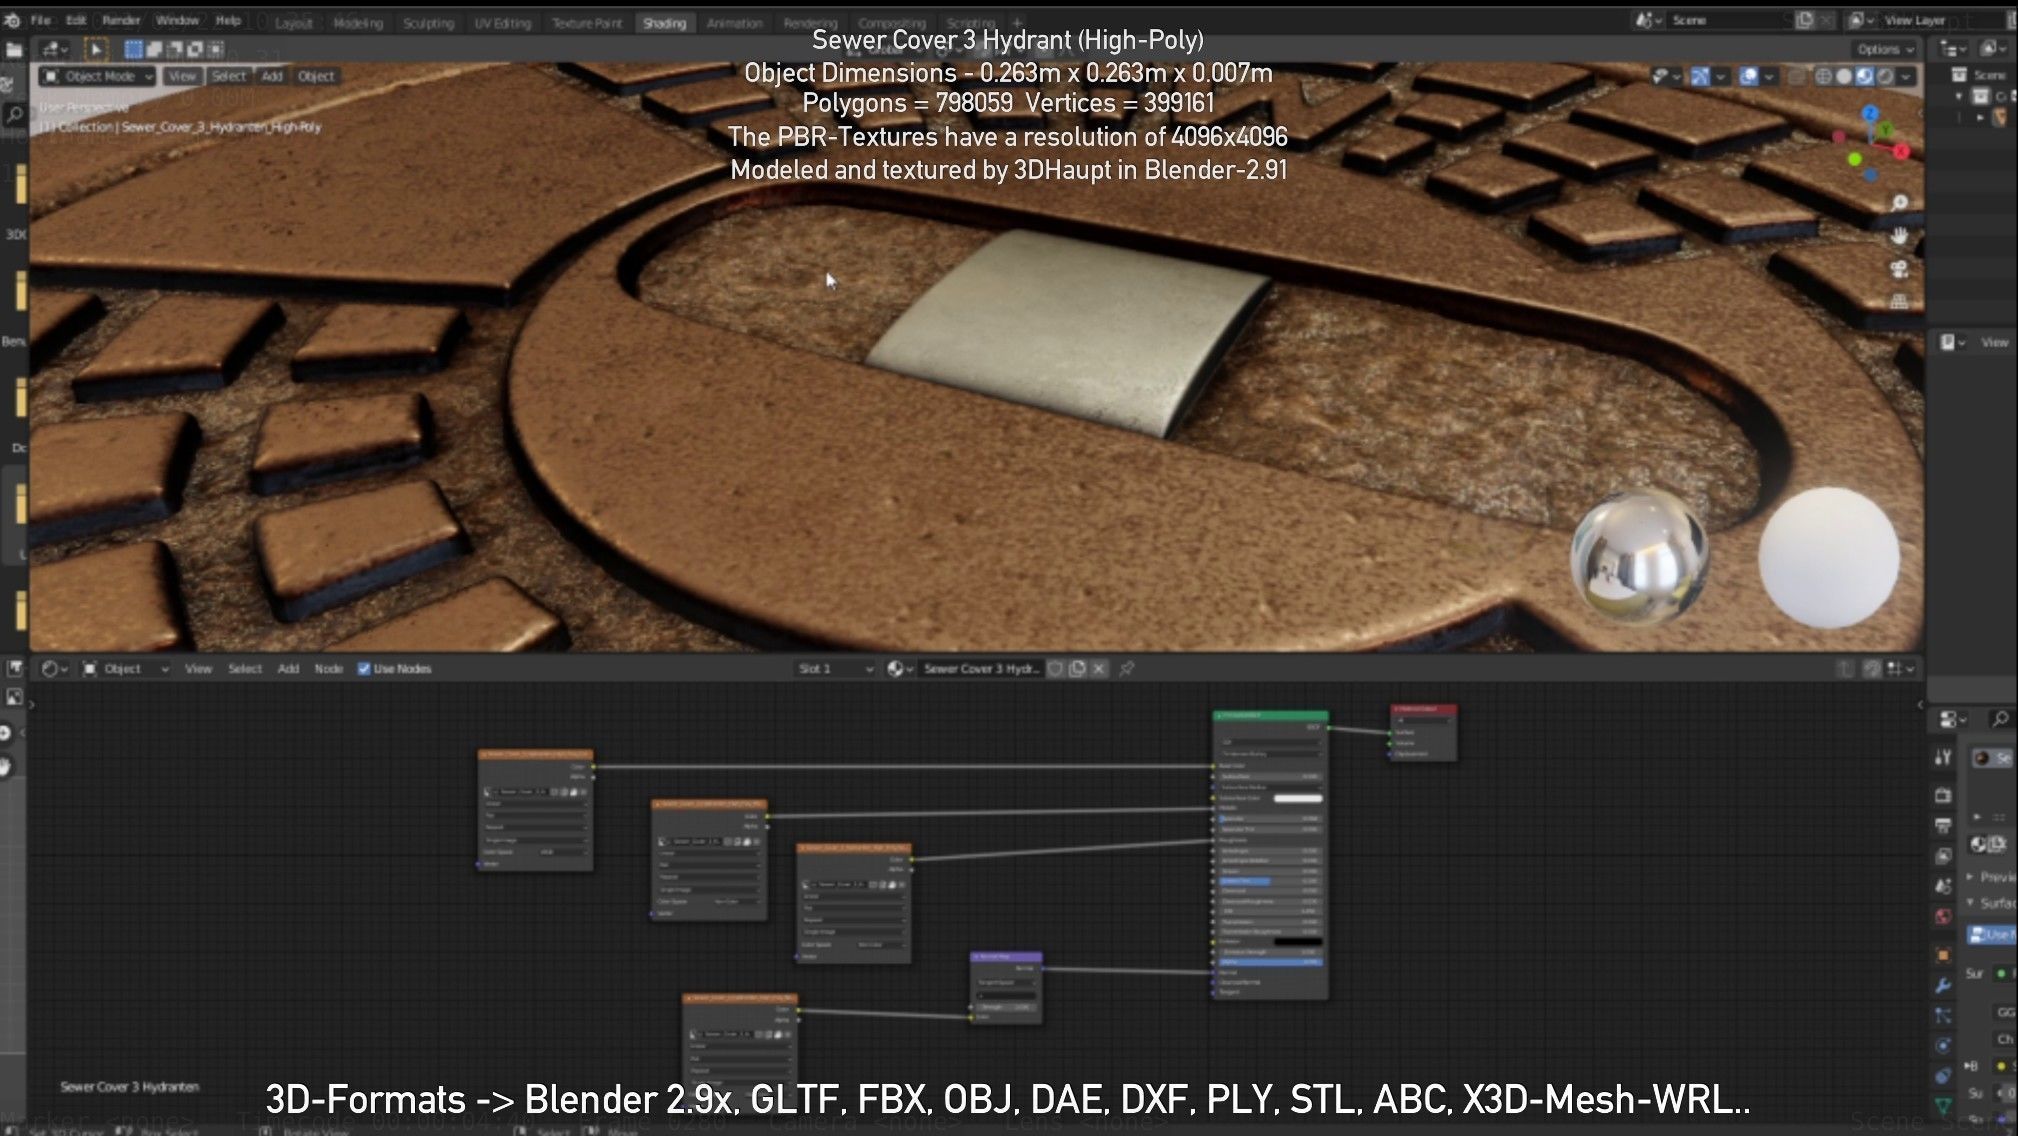The image size is (2018, 1136).
Task: Open the viewport Add menu
Action: [271, 76]
